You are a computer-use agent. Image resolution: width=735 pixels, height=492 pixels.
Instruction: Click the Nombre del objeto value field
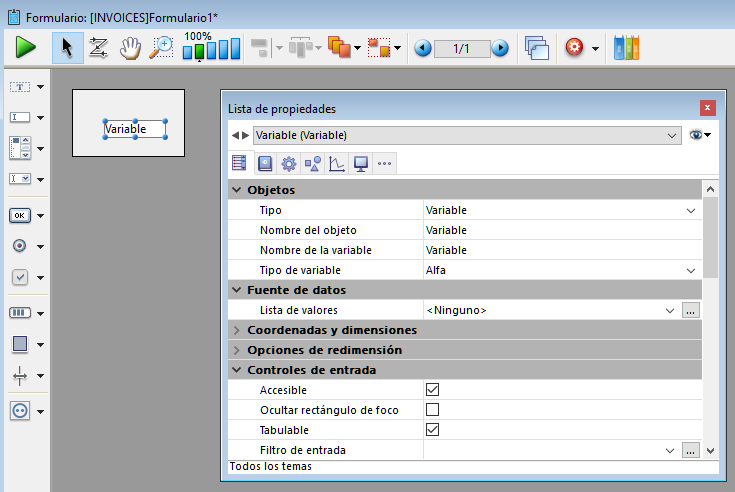pos(560,230)
